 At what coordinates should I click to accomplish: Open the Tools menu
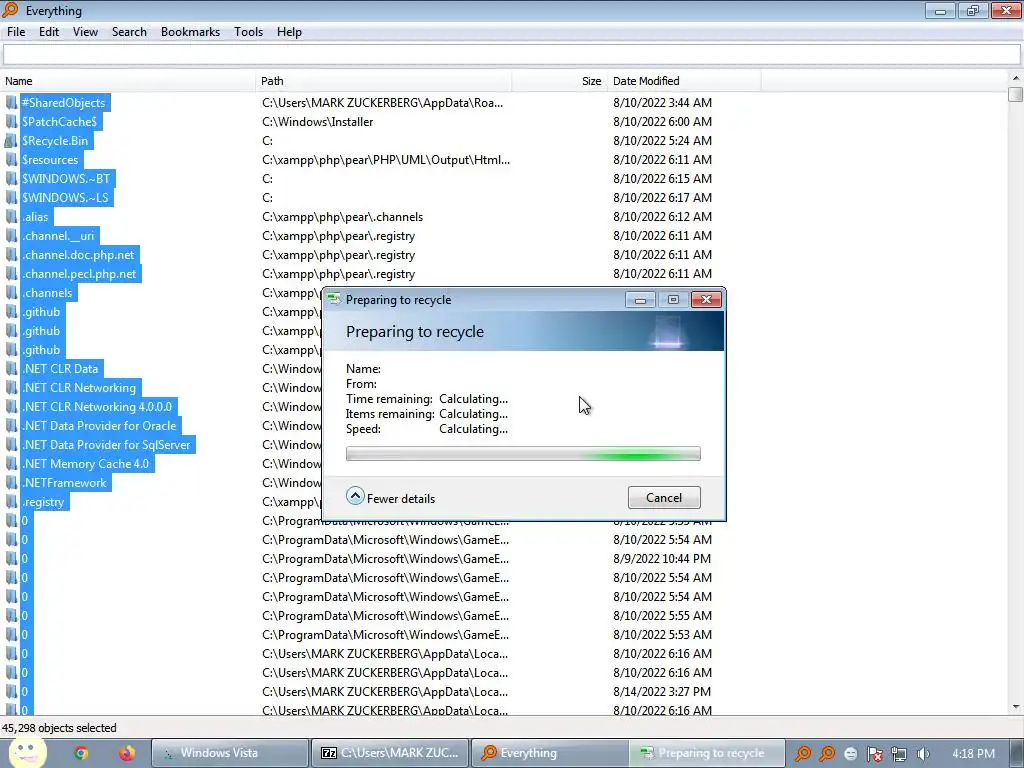click(248, 32)
